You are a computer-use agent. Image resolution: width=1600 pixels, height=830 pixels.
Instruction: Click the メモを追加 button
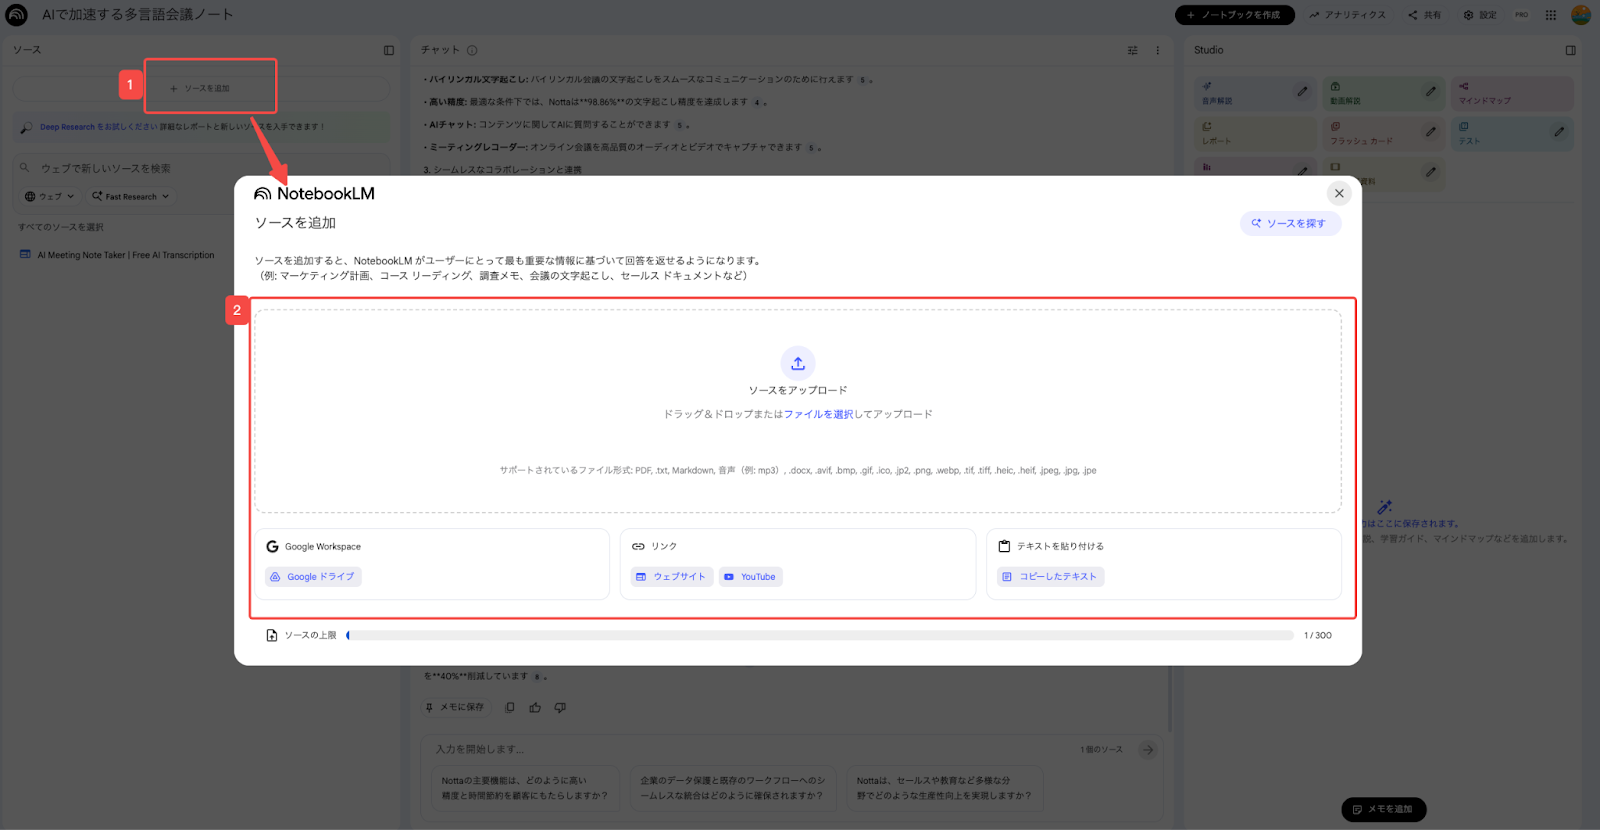click(1384, 809)
